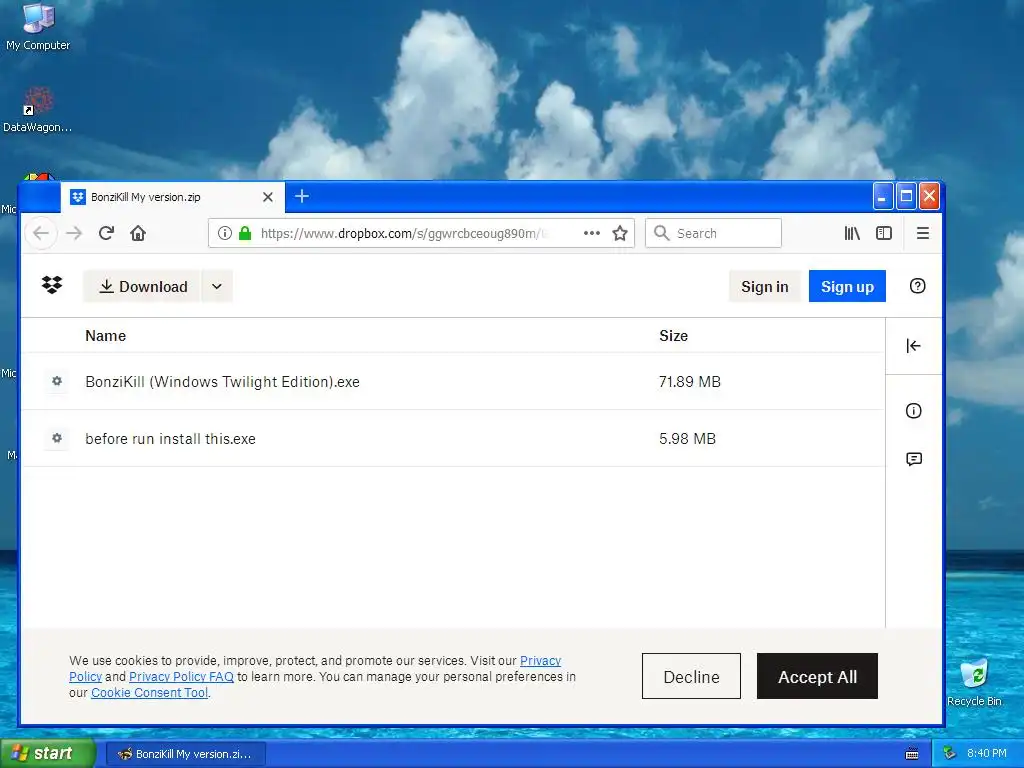This screenshot has height=768, width=1024.
Task: Open the Cookie Consent Tool link
Action: coord(149,692)
